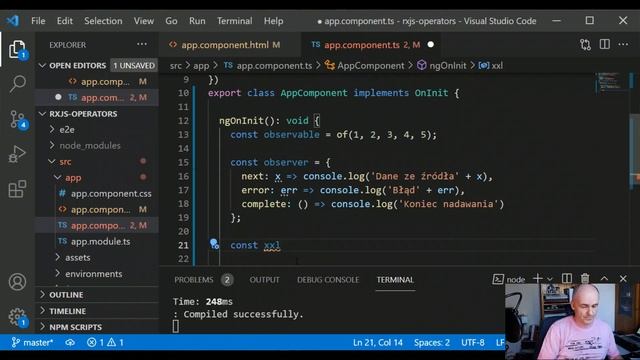Open the Explorer view in activity bar
Image resolution: width=640 pixels, height=360 pixels.
17,49
